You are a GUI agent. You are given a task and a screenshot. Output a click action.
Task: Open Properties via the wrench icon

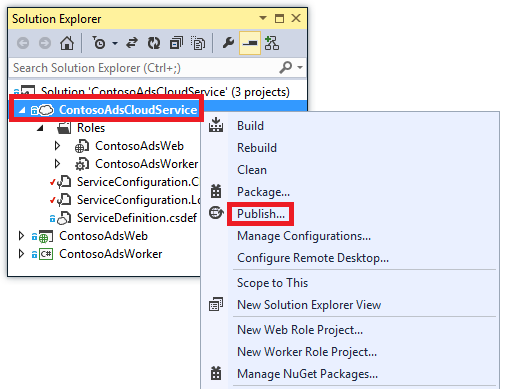click(228, 43)
